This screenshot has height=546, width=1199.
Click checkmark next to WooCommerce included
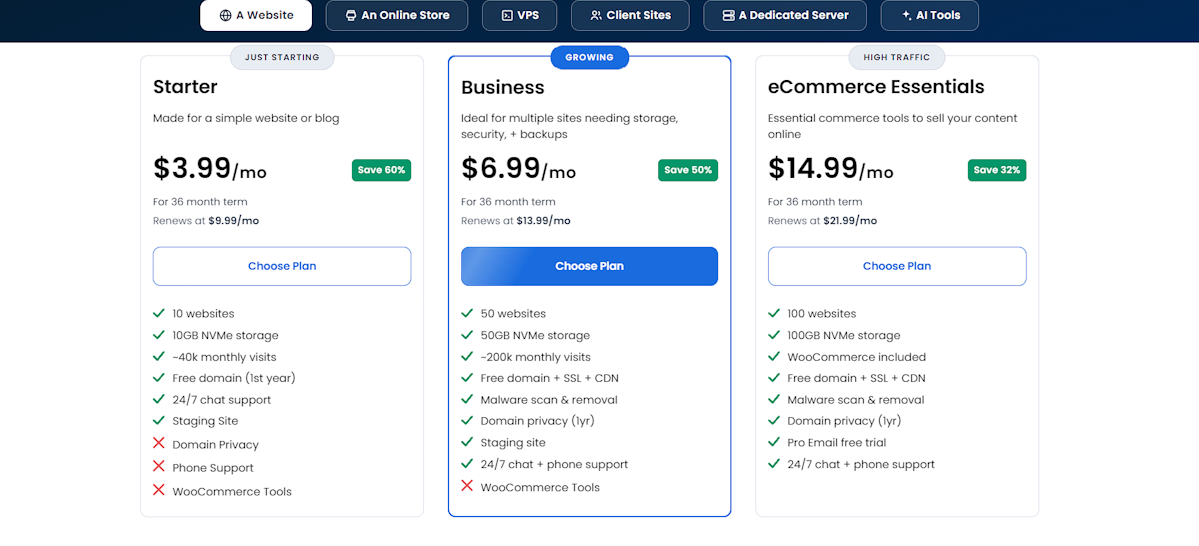[x=774, y=356]
